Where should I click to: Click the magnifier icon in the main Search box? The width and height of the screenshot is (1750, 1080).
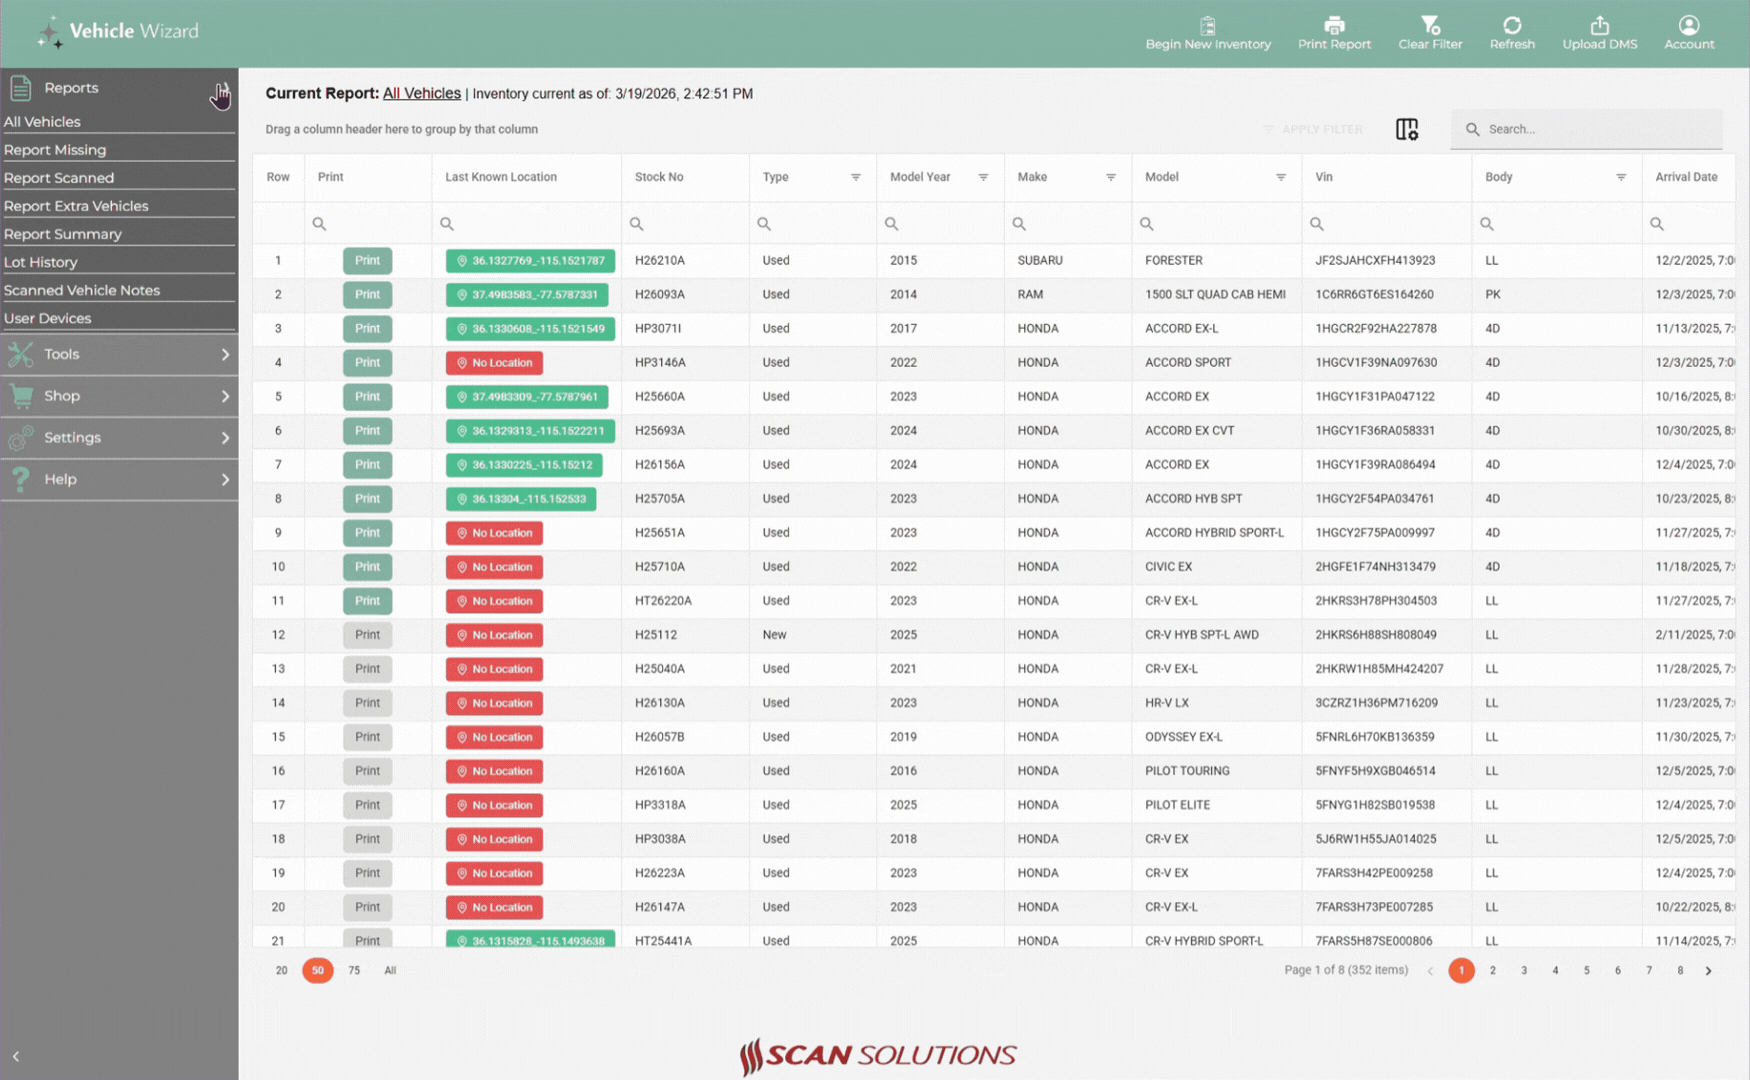1472,129
